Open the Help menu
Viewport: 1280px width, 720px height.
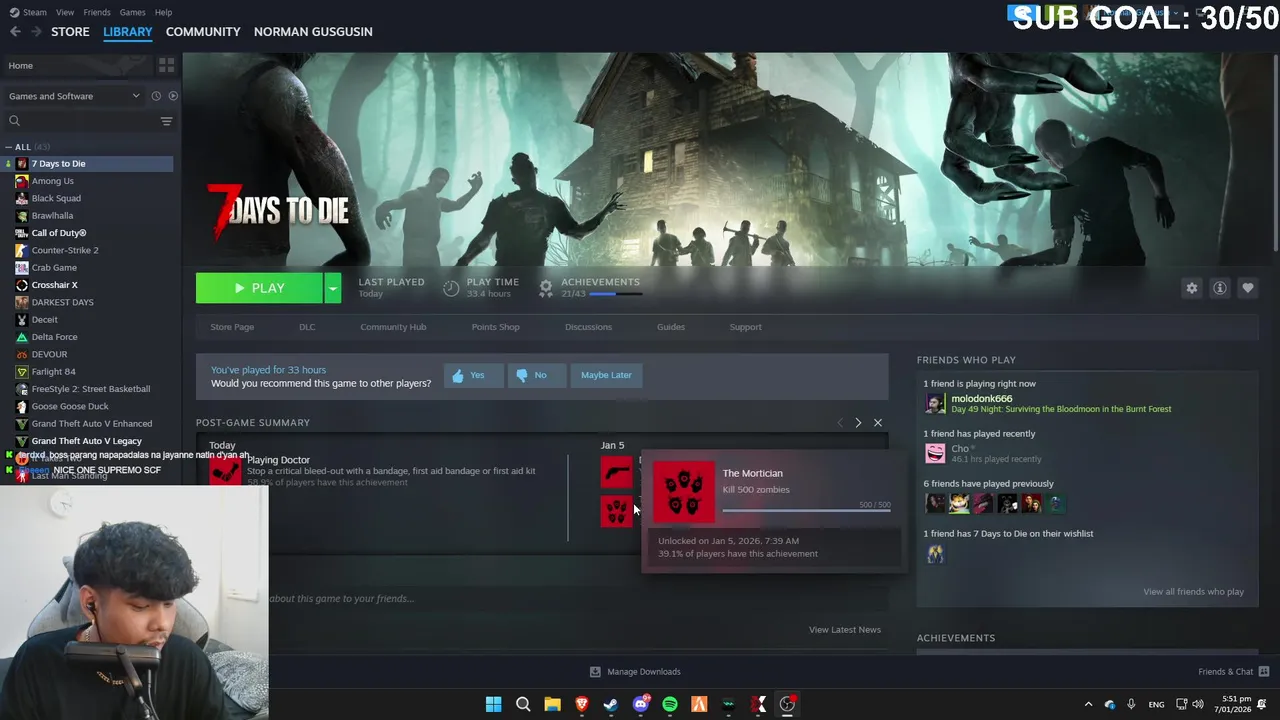(x=163, y=12)
